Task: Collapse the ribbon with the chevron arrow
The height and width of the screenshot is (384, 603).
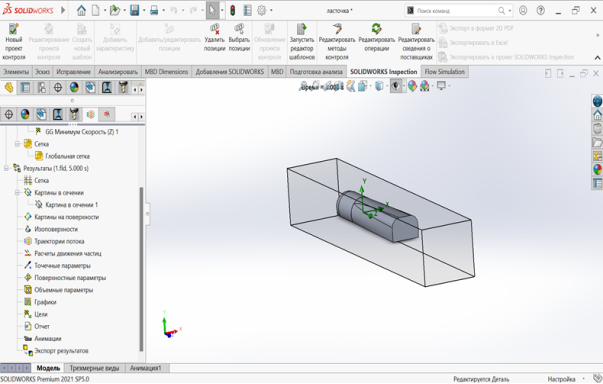Action: (x=597, y=58)
